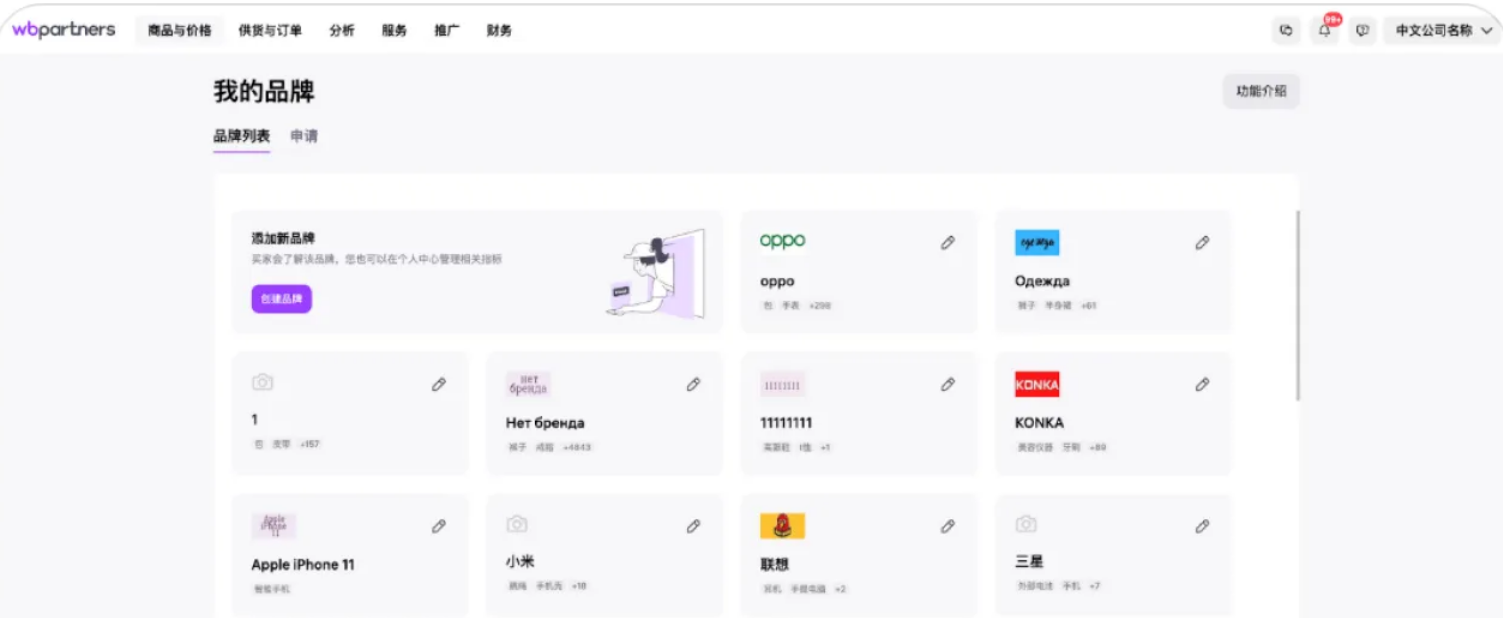Open the help question-mark icon
Screen dimensions: 1503x618
click(1362, 31)
